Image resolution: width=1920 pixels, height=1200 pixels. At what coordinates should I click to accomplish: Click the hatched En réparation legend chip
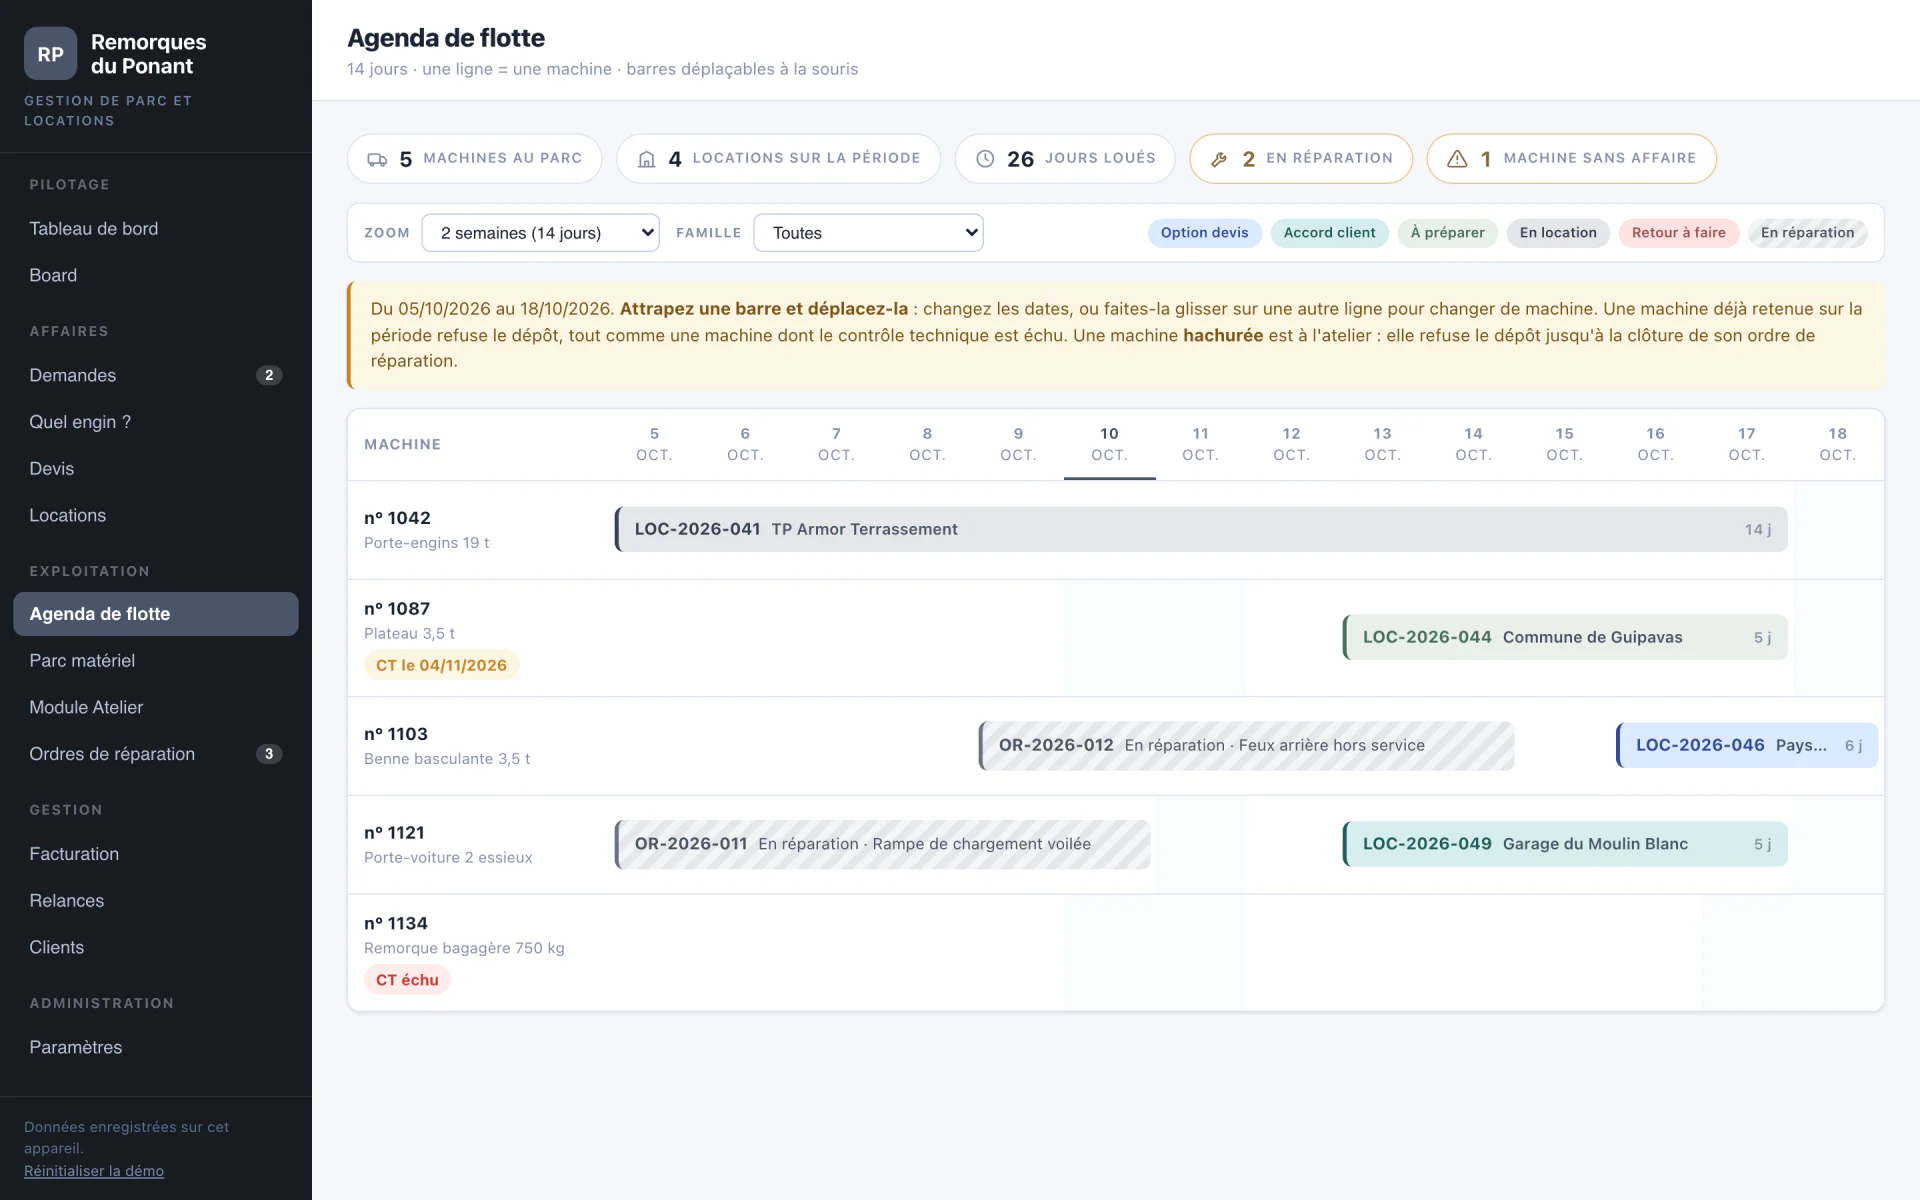(x=1807, y=233)
